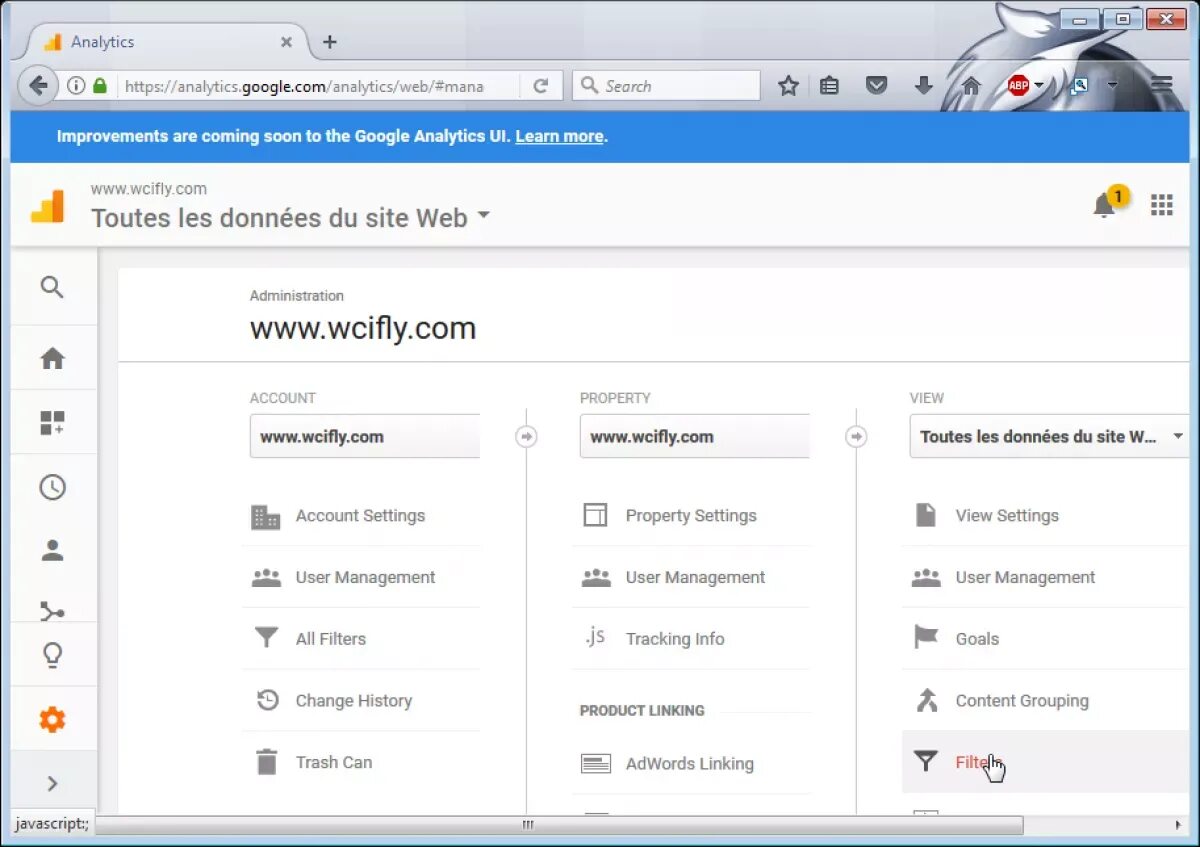1200x847 pixels.
Task: Open the Firefox hamburger menu
Action: tap(1161, 86)
